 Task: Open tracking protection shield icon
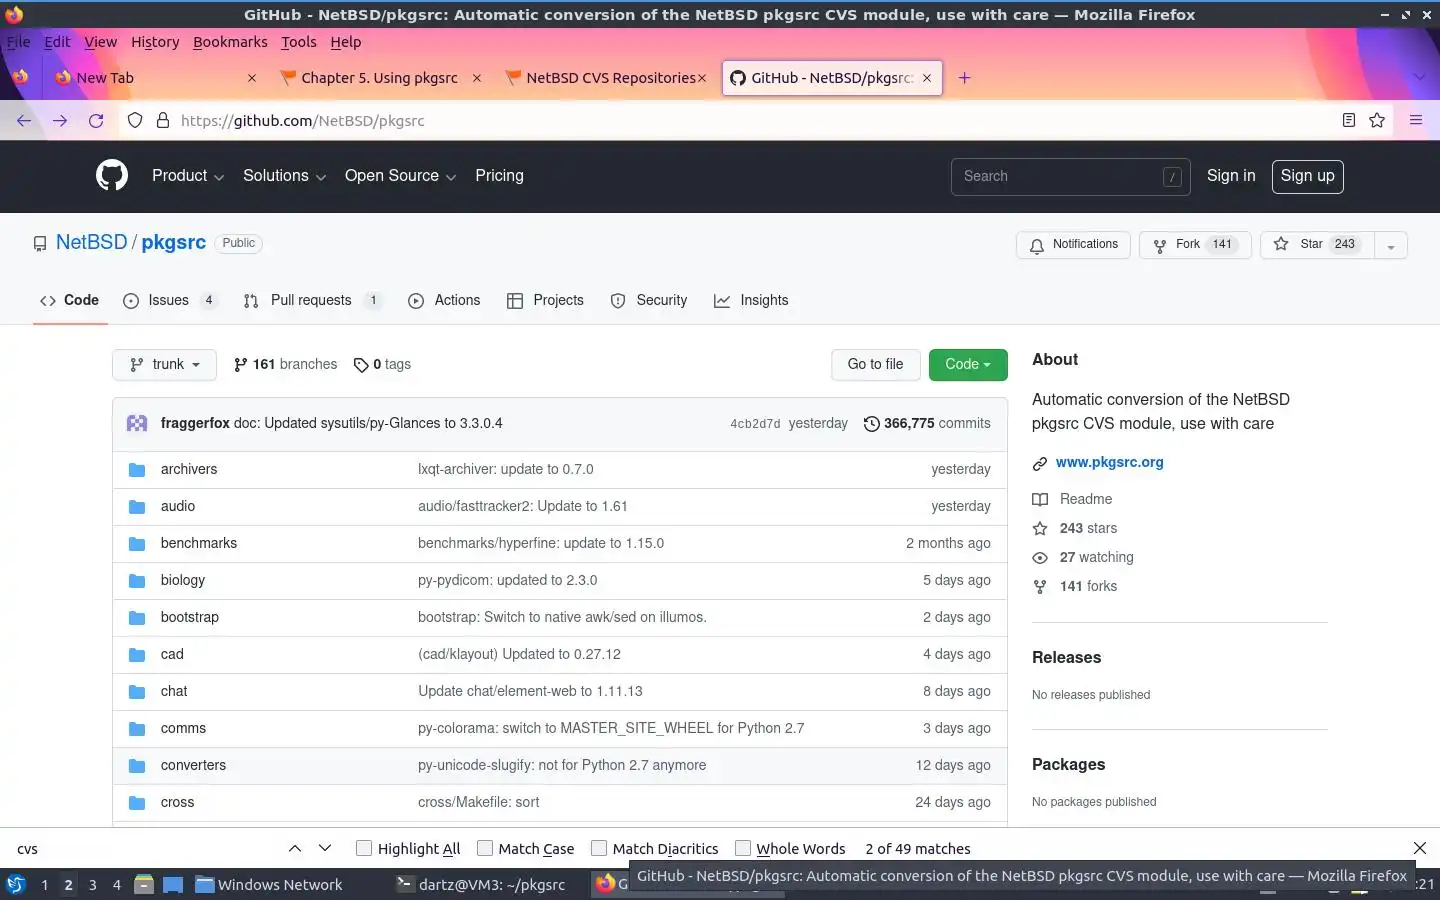[135, 120]
